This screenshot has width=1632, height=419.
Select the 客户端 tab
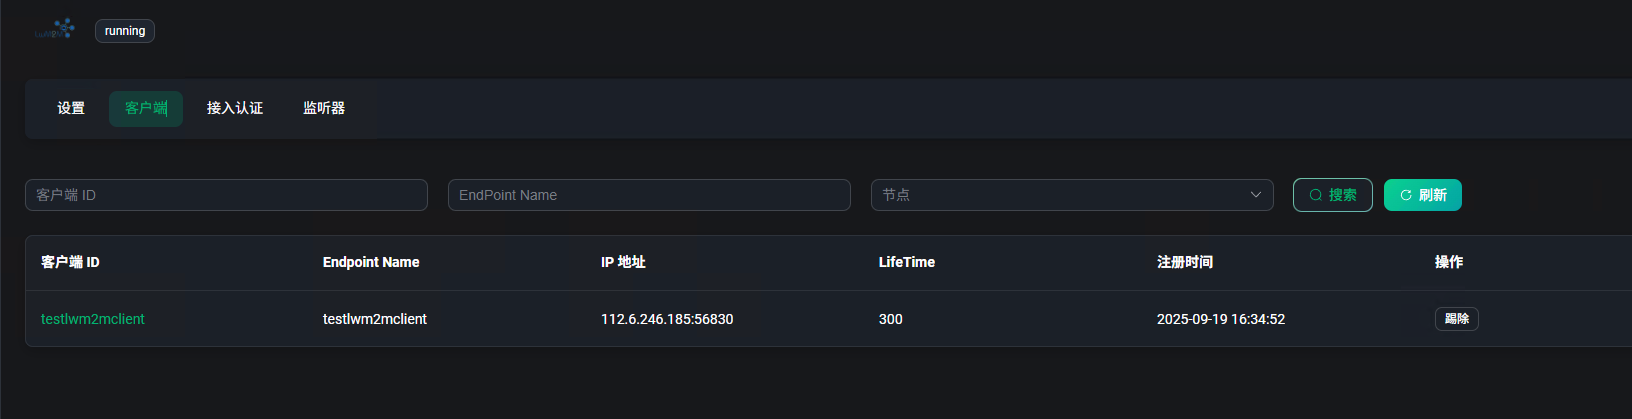point(146,108)
